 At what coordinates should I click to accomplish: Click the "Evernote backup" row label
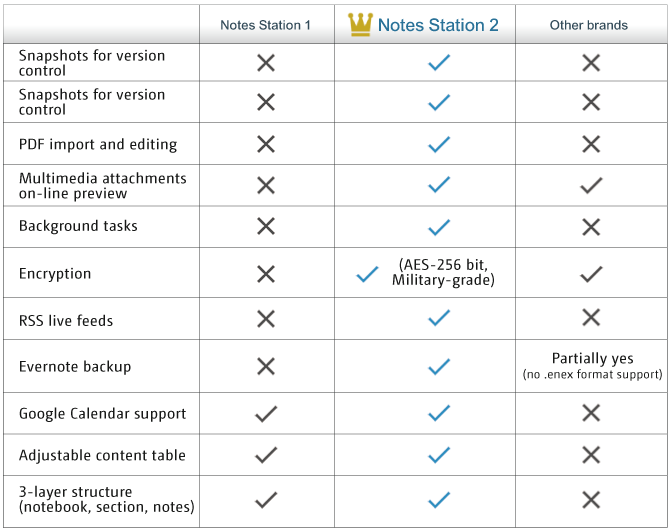pyautogui.click(x=75, y=366)
